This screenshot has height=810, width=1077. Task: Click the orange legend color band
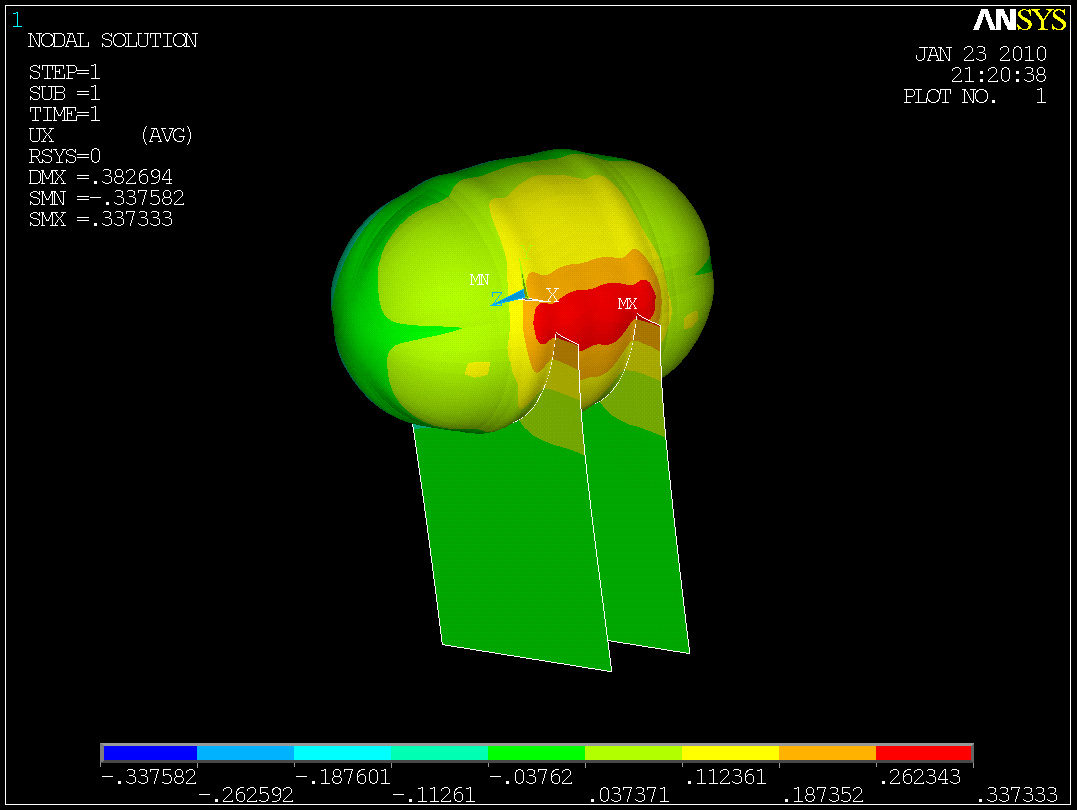click(x=827, y=753)
